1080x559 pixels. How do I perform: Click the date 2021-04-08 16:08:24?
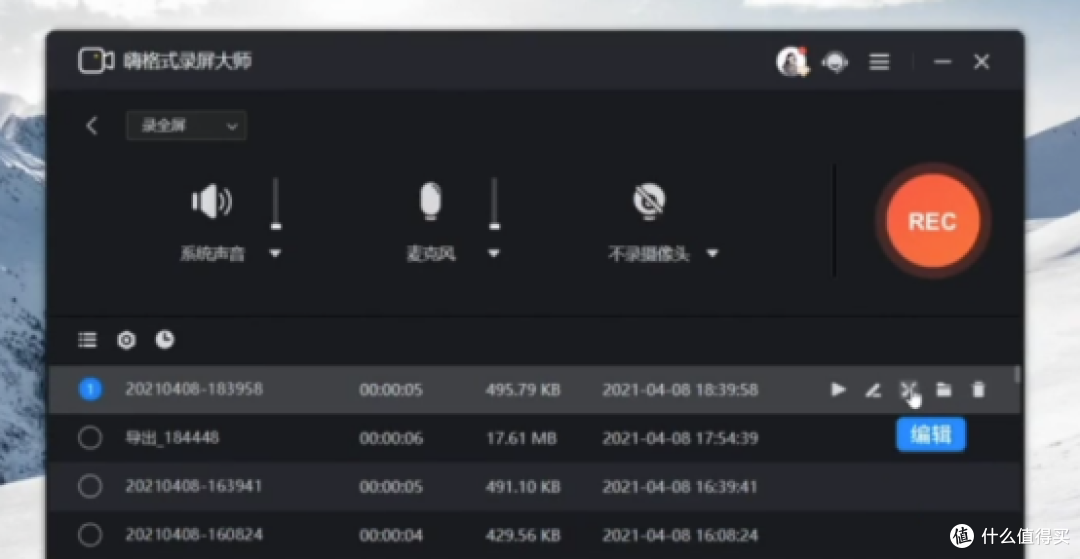[x=681, y=535]
